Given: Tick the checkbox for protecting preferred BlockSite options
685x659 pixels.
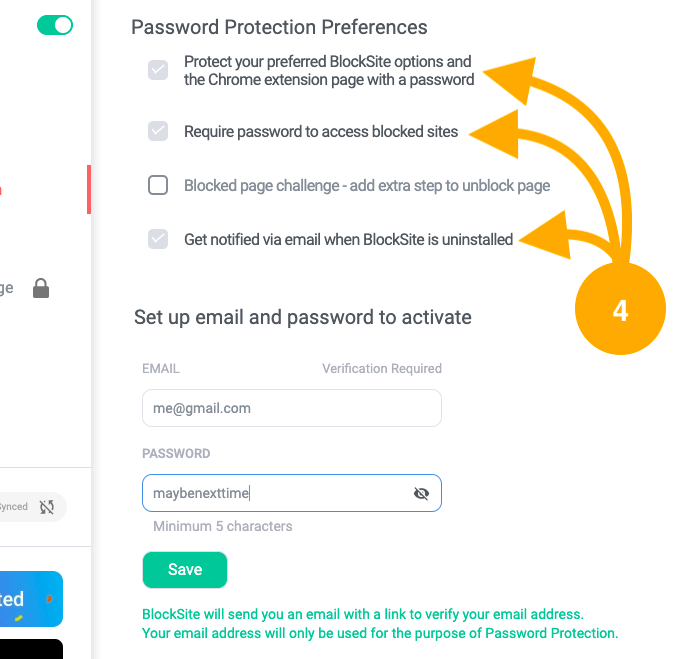Looking at the screenshot, I should click(x=158, y=70).
